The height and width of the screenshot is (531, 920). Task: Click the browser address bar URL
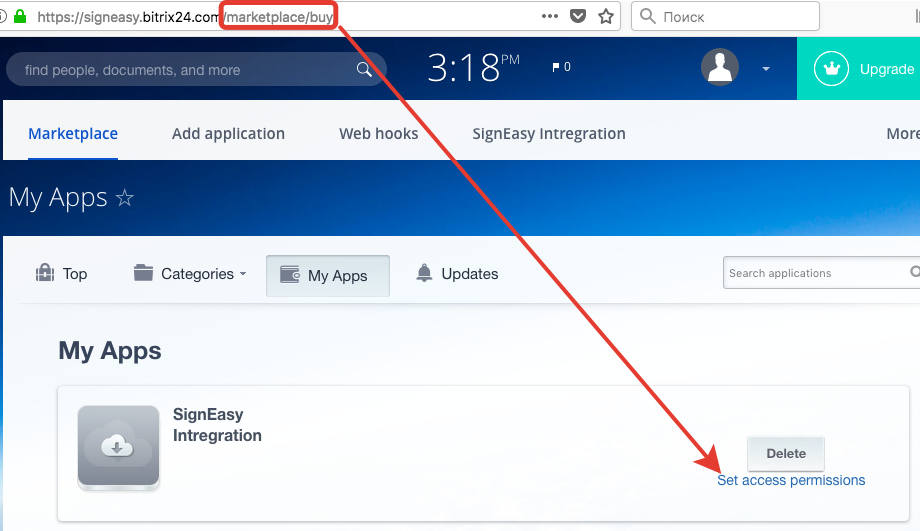(x=185, y=17)
